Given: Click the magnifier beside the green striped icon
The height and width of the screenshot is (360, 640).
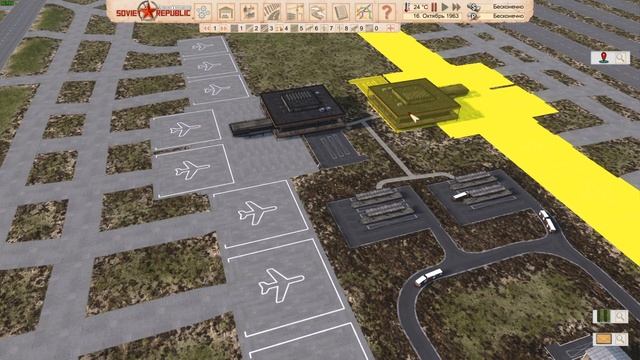Looking at the screenshot, I should pos(620,316).
